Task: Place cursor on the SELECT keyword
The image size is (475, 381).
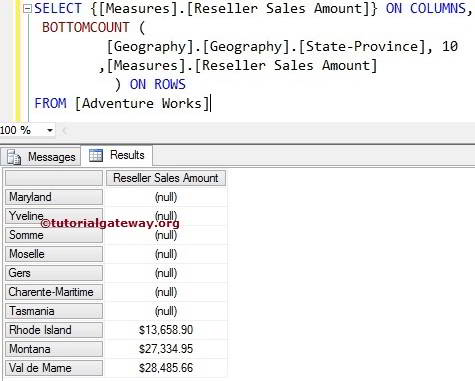Action: (58, 8)
